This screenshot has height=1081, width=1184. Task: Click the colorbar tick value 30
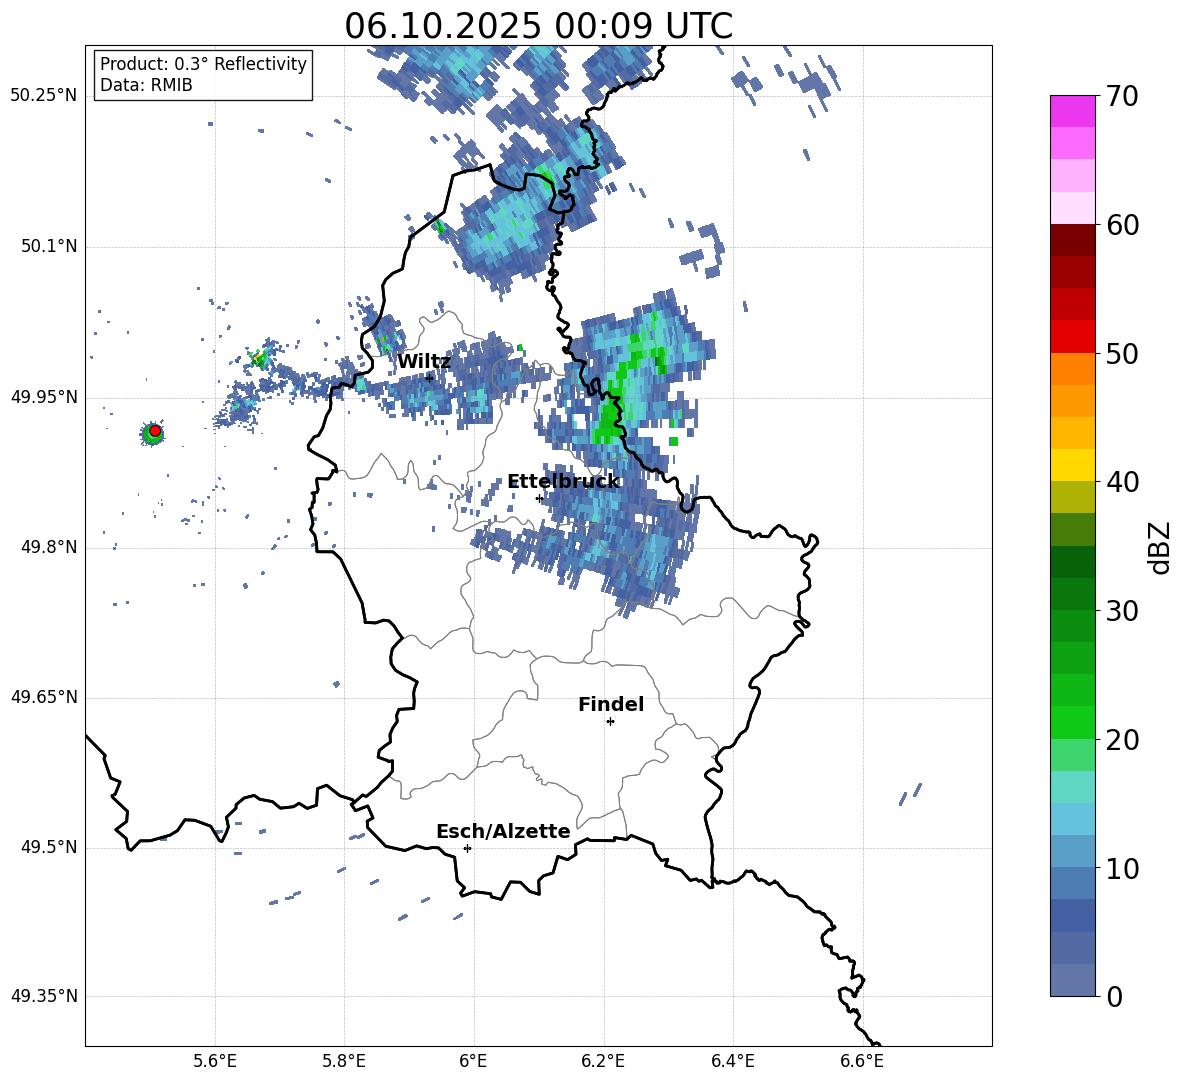[x=1122, y=611]
